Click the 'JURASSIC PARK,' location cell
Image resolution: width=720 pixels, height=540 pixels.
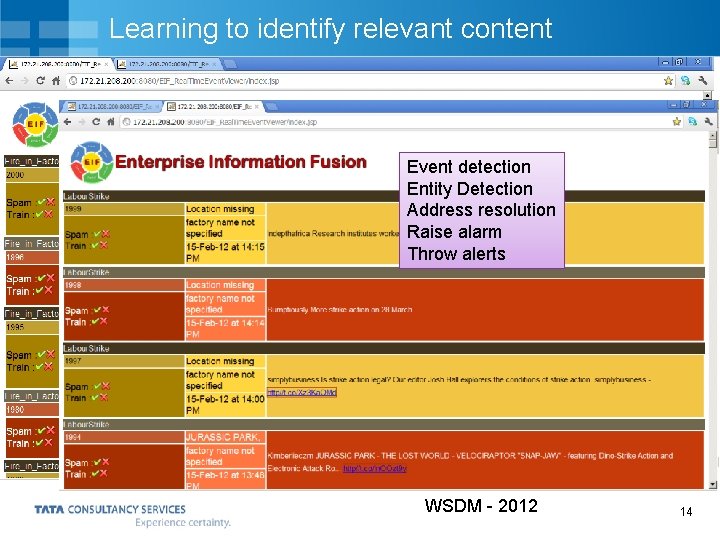[x=225, y=437]
